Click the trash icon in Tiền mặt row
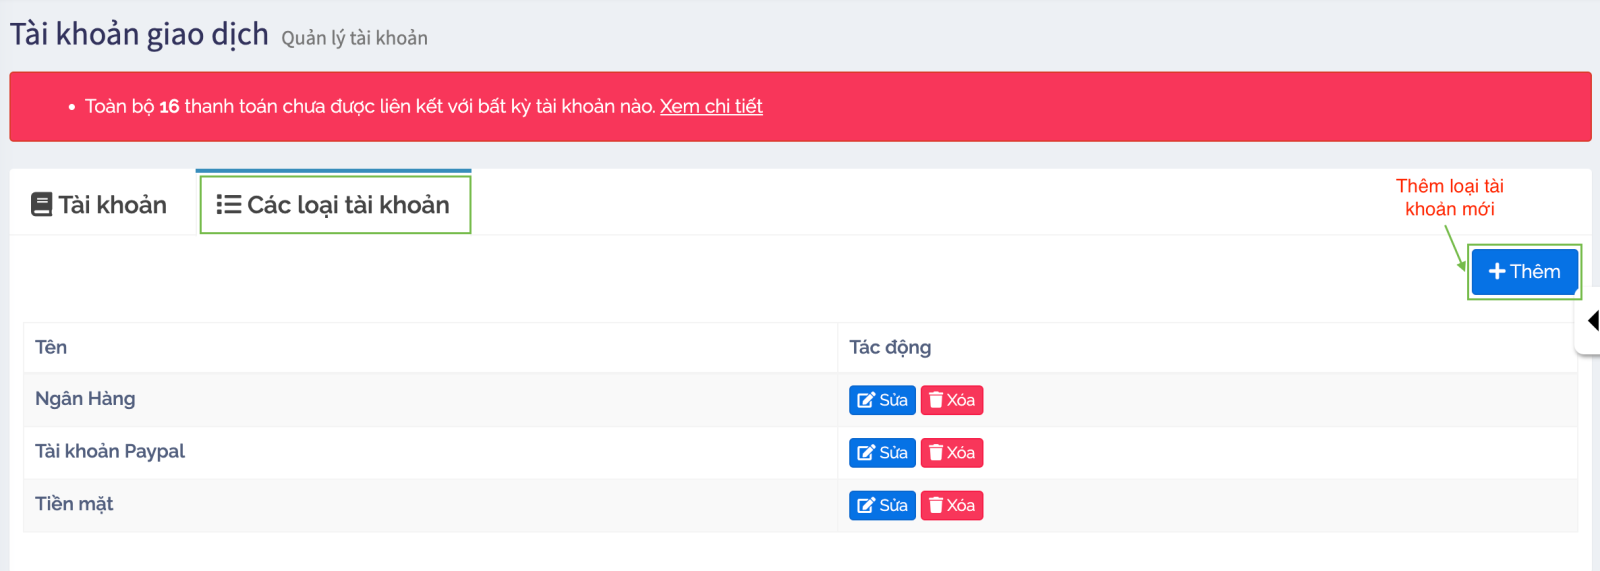 (x=936, y=506)
